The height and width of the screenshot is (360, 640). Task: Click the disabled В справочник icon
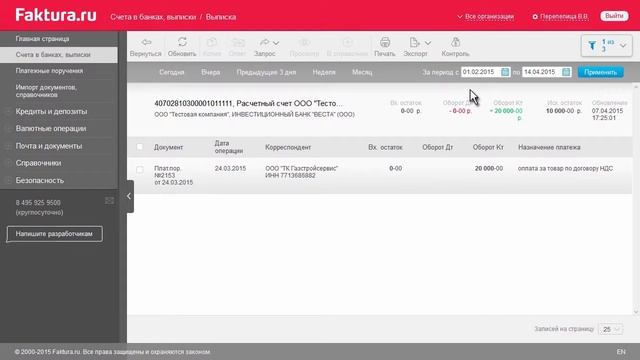[347, 42]
